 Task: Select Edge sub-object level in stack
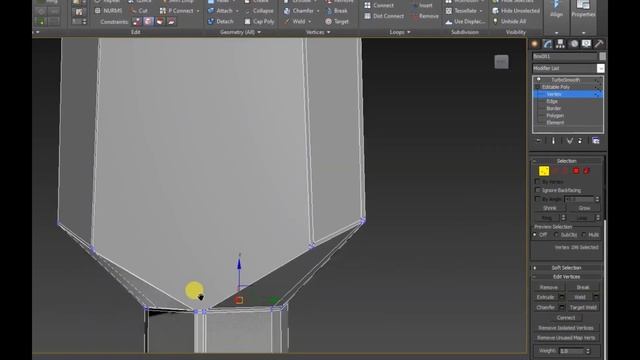(x=552, y=101)
